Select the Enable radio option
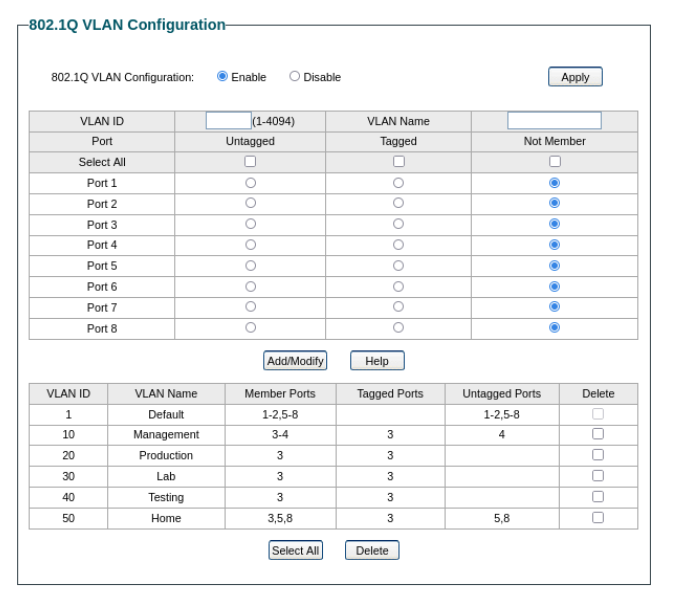This screenshot has width=679, height=608. 223,77
